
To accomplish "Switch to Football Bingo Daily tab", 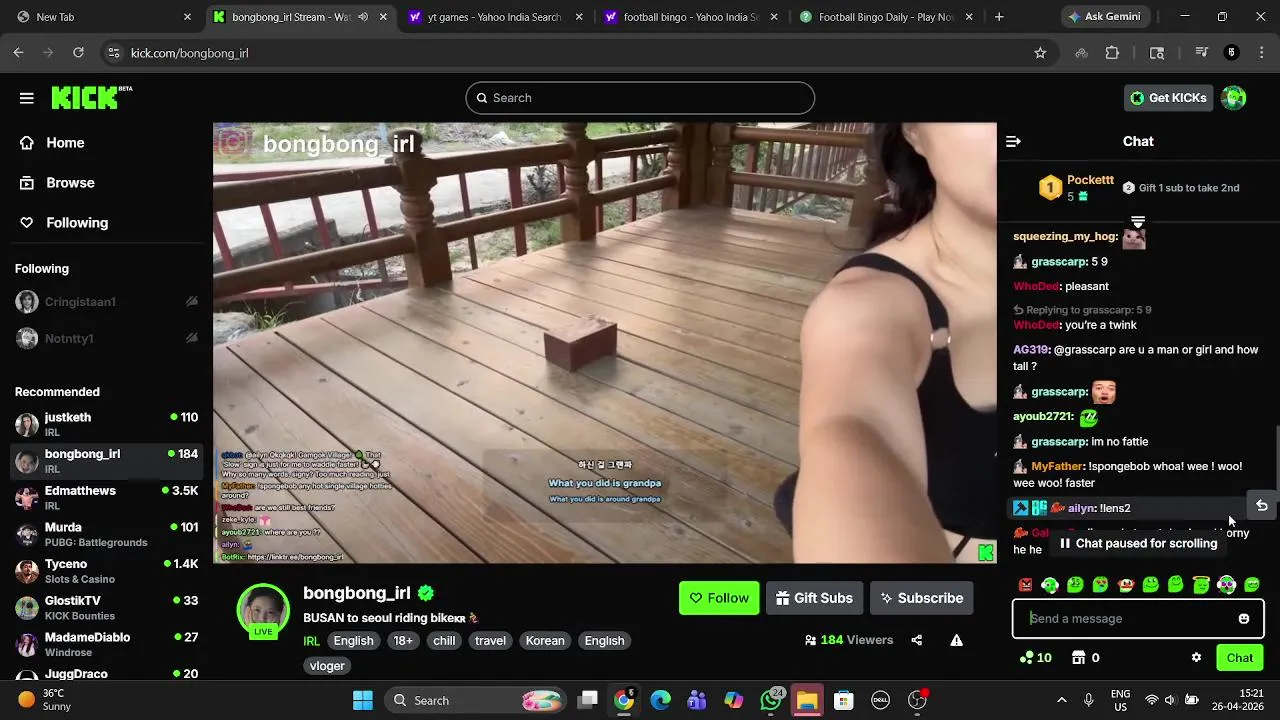I will (885, 17).
